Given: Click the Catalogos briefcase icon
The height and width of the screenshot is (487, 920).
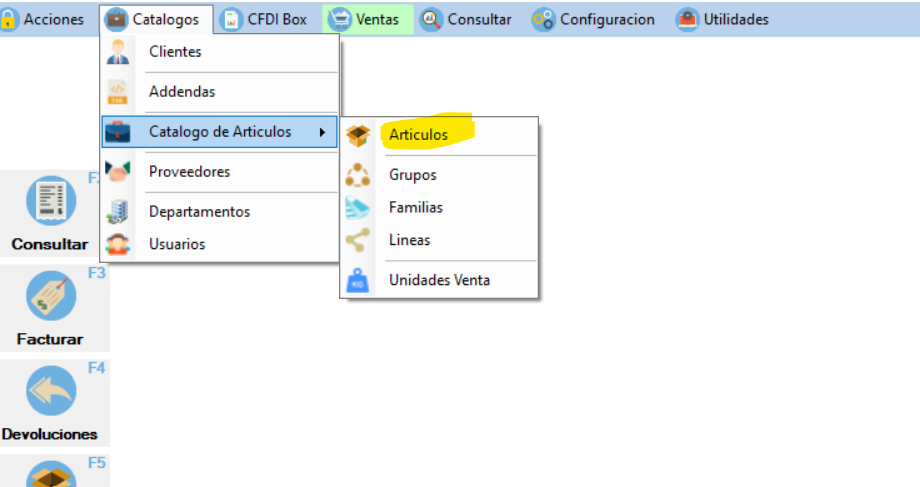Looking at the screenshot, I should (116, 19).
